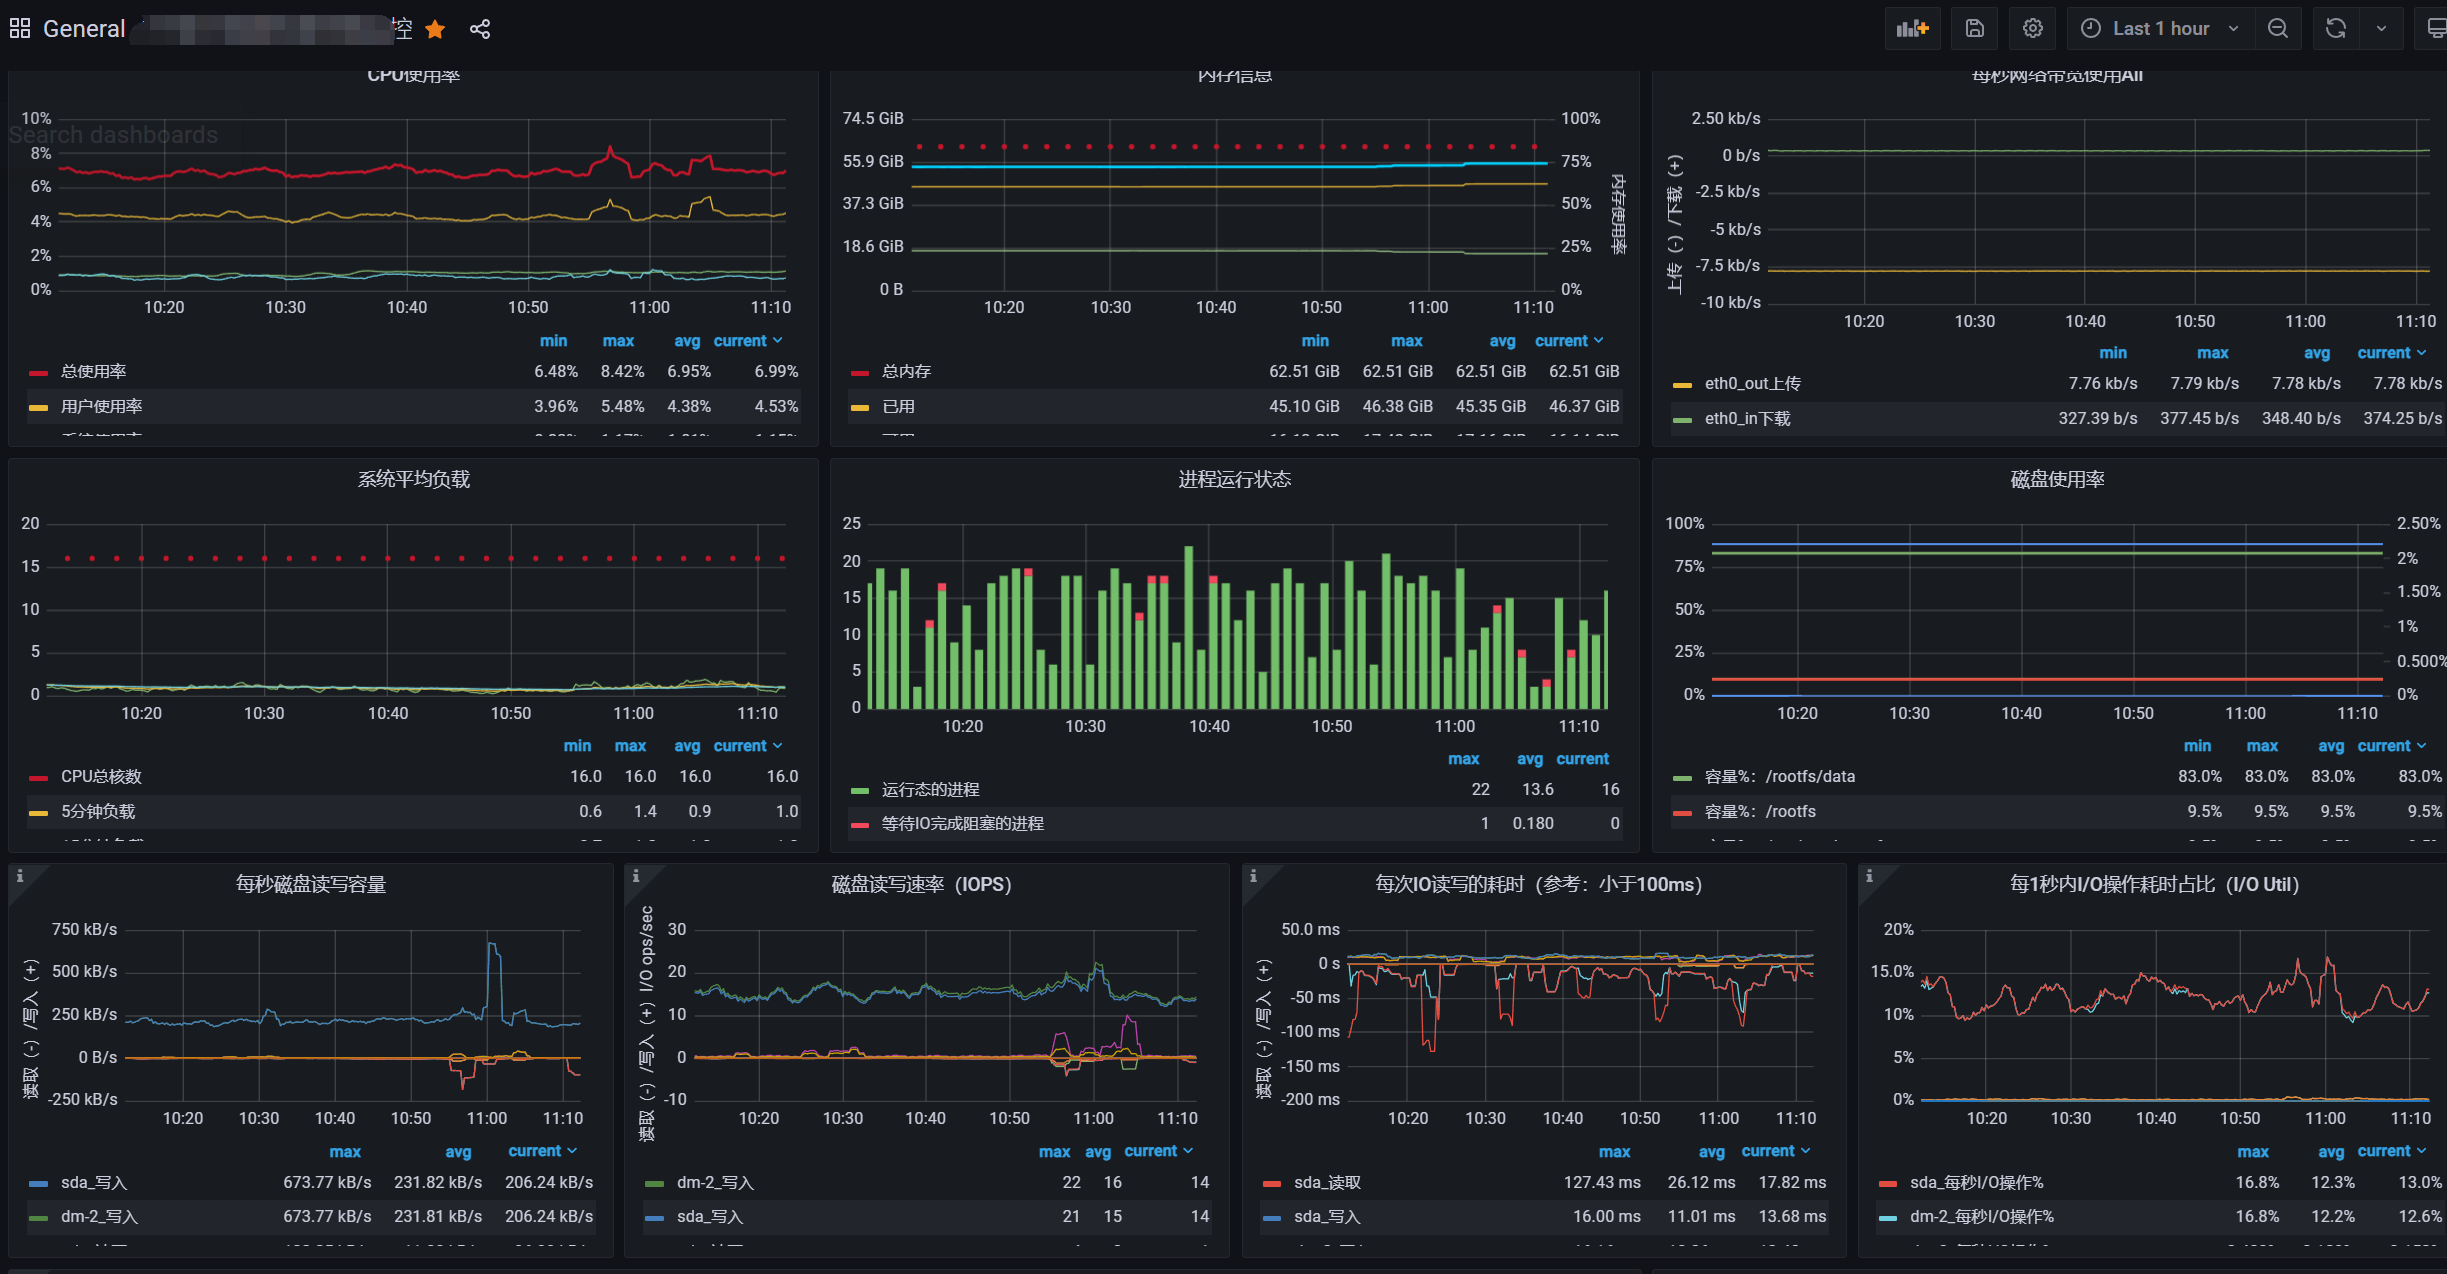Sort process state legend by max
Image resolution: width=2447 pixels, height=1274 pixels.
click(x=1463, y=759)
